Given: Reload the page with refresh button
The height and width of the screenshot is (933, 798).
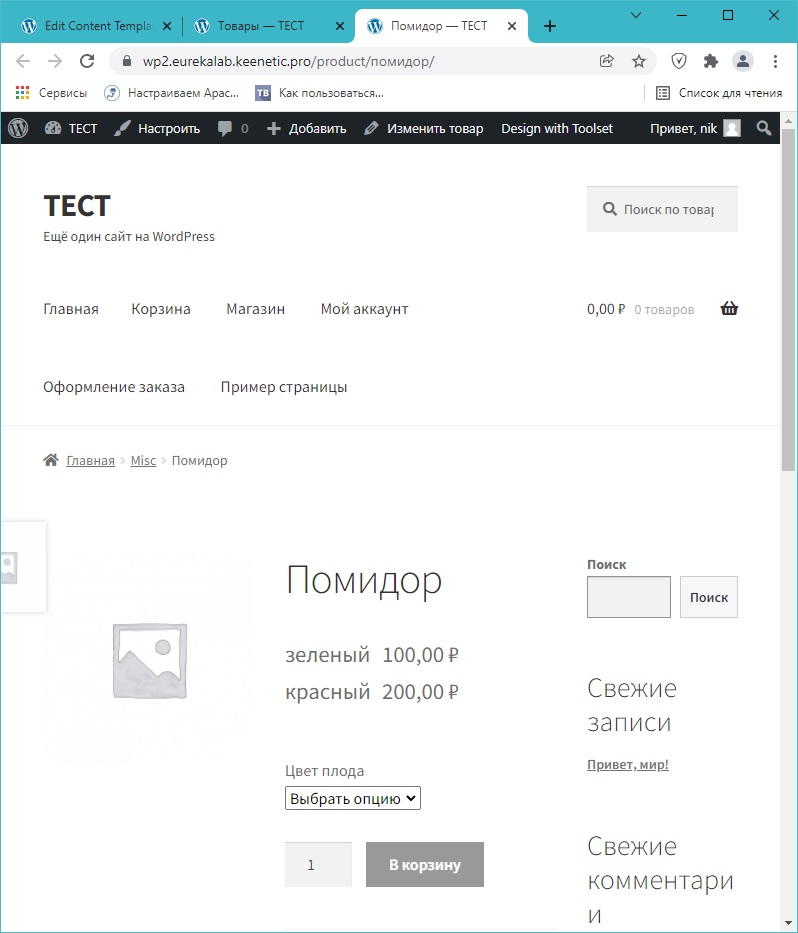Looking at the screenshot, I should pos(87,61).
